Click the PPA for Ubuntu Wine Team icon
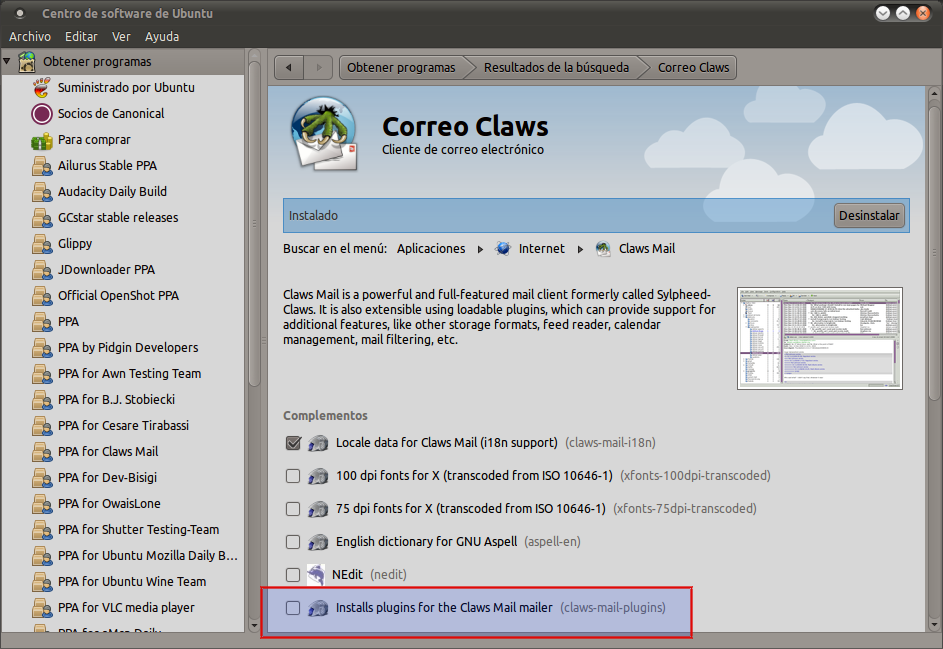This screenshot has height=649, width=943. coord(41,582)
